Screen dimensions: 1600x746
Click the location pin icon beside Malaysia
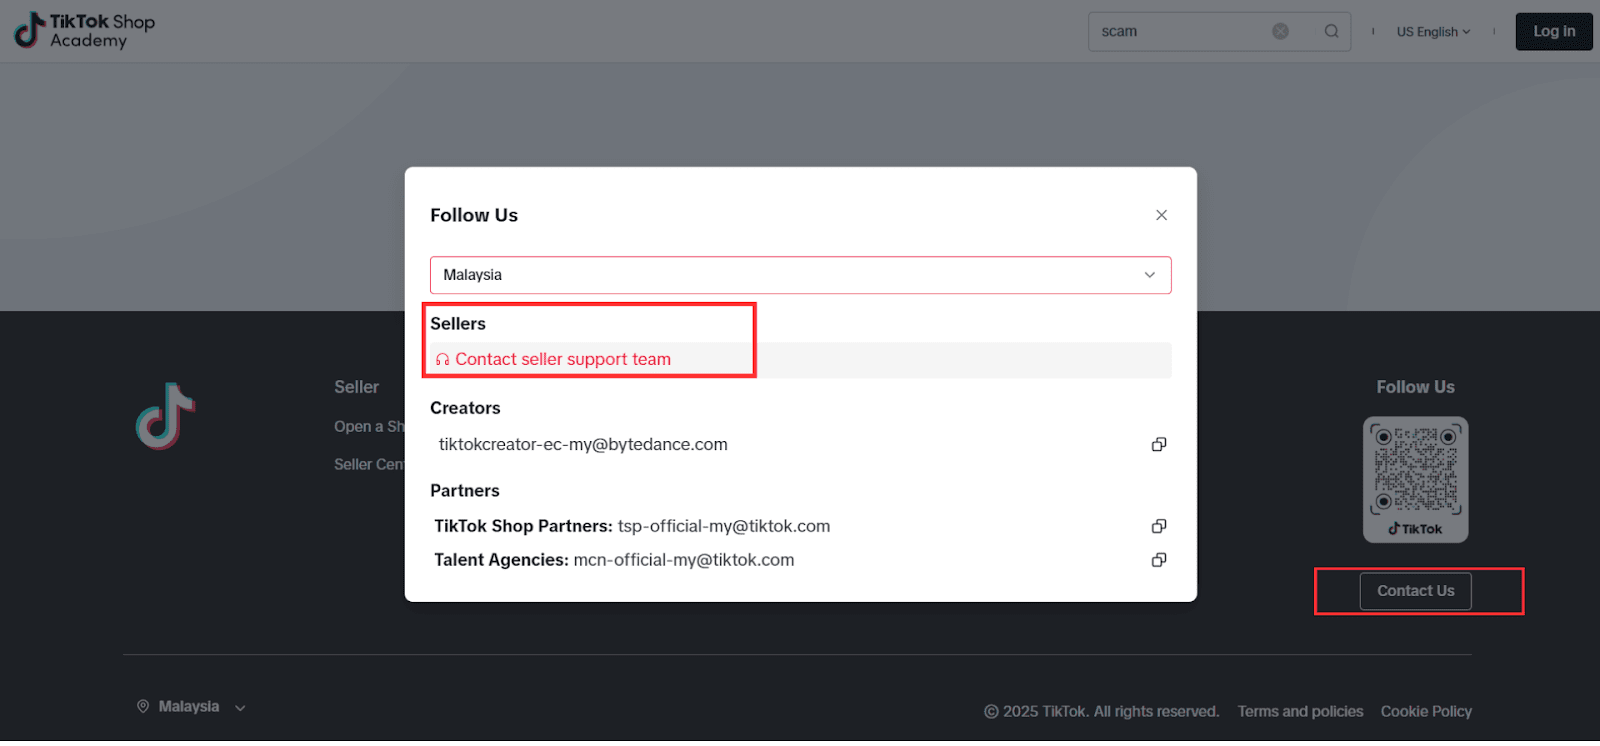tap(143, 706)
